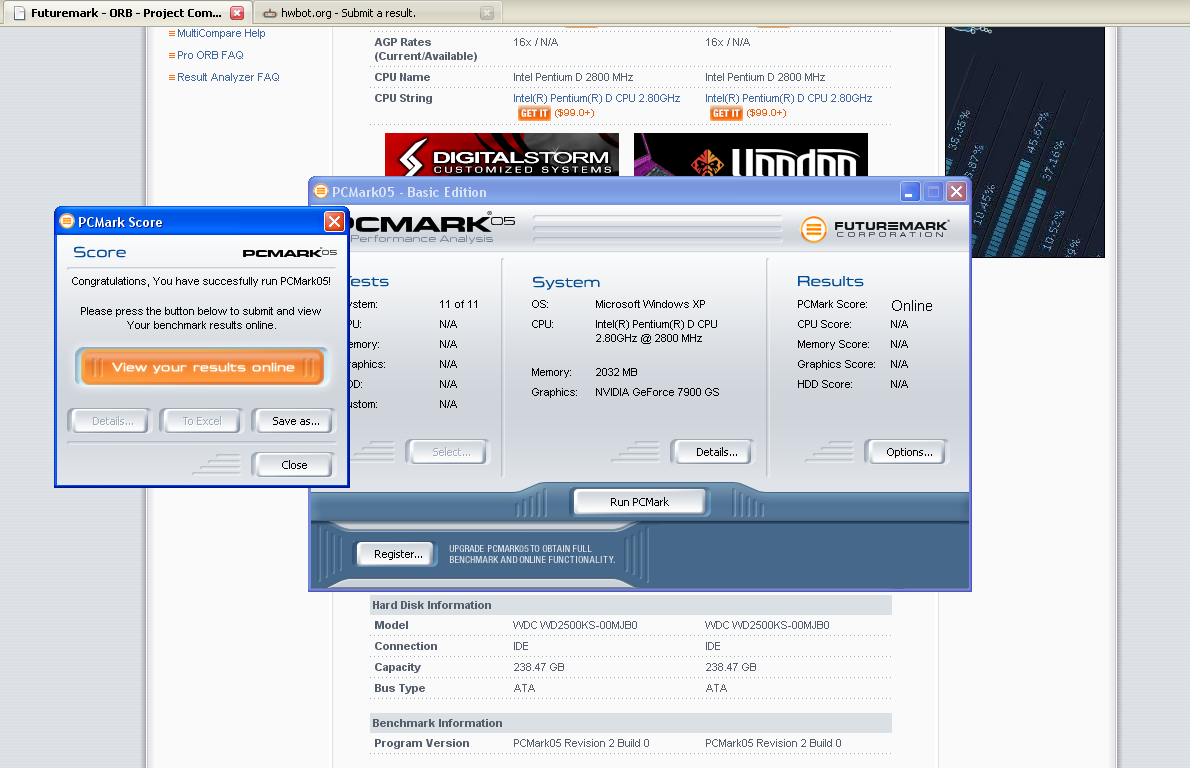
Task: Close the PCMark Score dialog with X
Action: click(x=334, y=222)
